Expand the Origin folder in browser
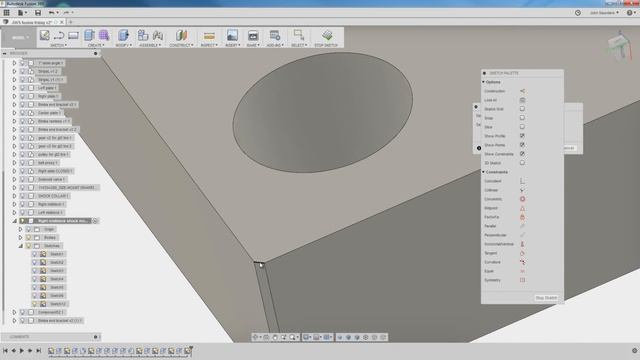This screenshot has width=640, height=360. [20, 229]
